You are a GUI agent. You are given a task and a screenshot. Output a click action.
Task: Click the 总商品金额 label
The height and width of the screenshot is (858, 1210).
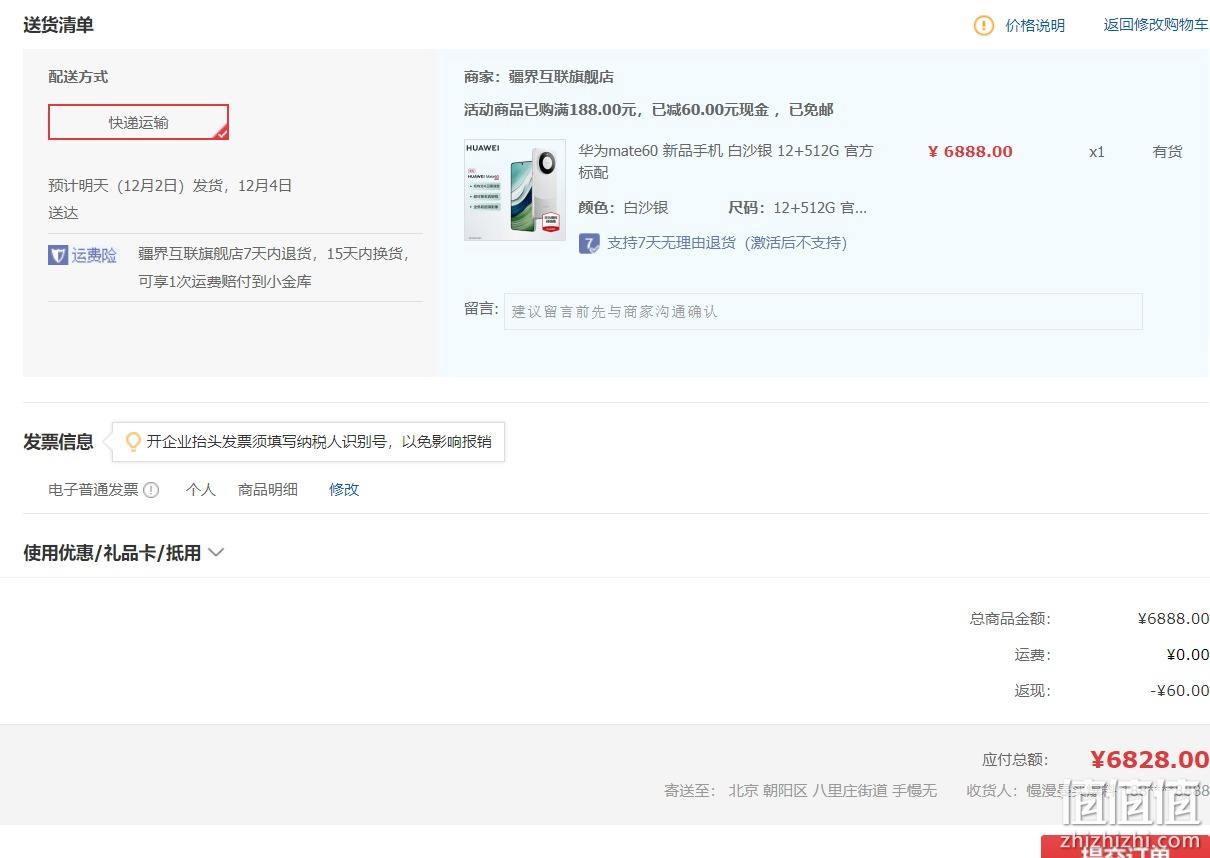pyautogui.click(x=1010, y=619)
